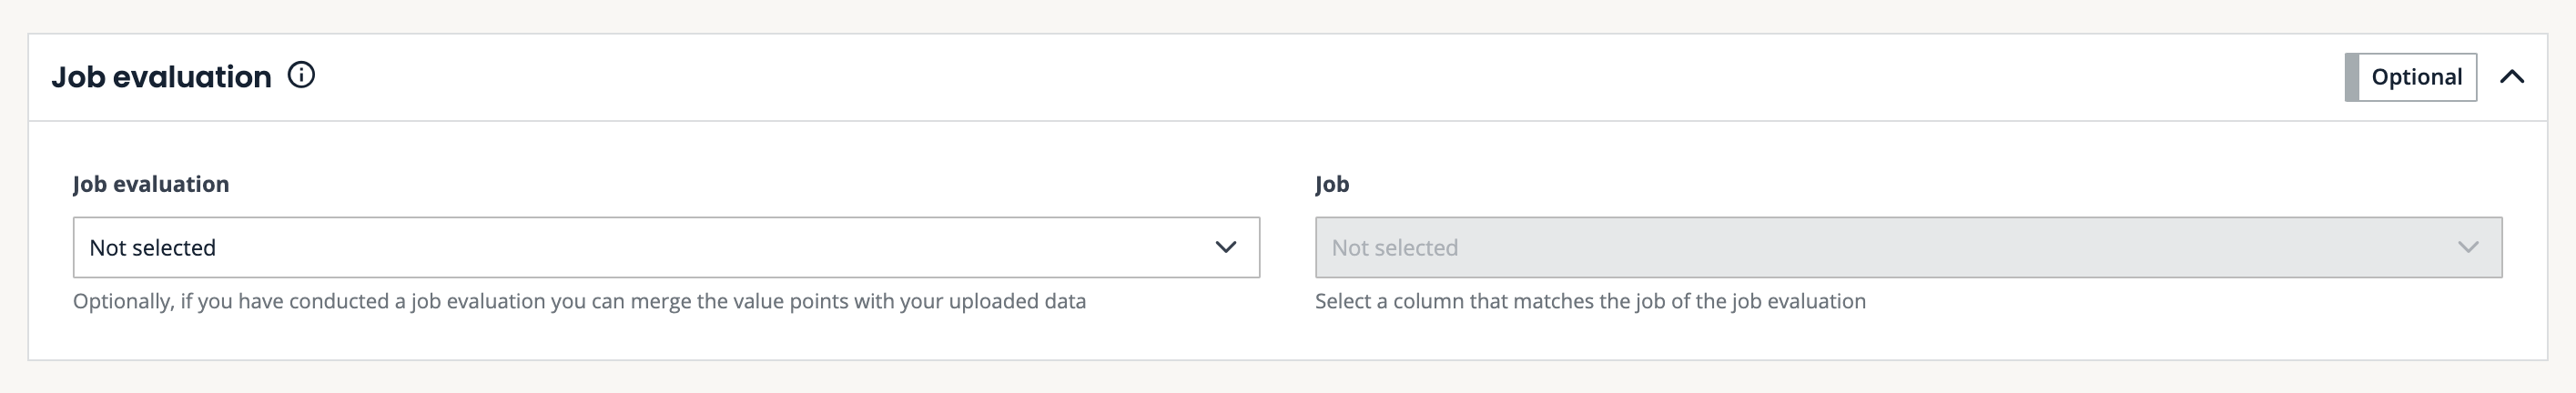The width and height of the screenshot is (2576, 393).
Task: Click "Not selected" text in Job evaluation field
Action: click(x=152, y=248)
